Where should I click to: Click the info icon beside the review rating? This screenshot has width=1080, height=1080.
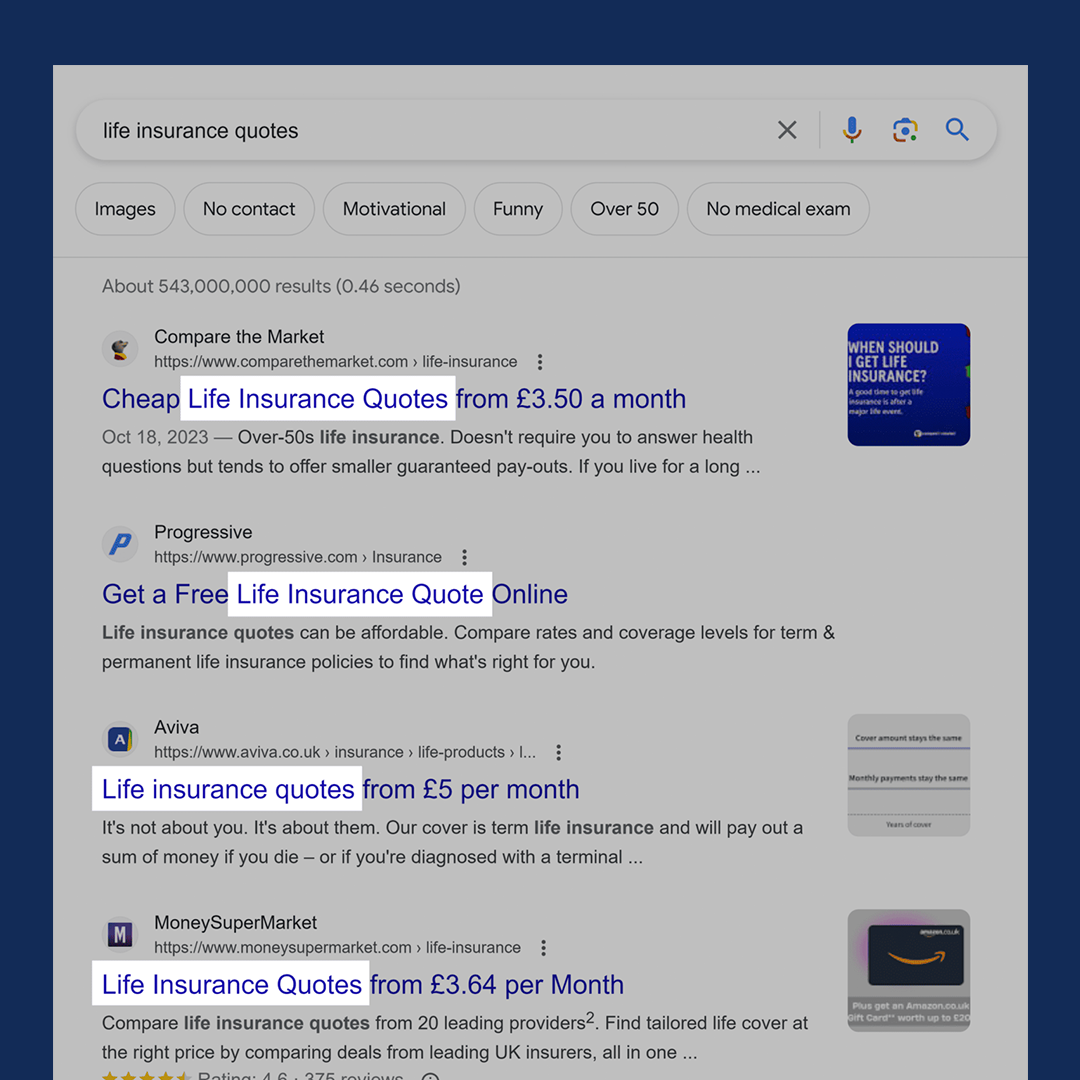(x=430, y=1076)
